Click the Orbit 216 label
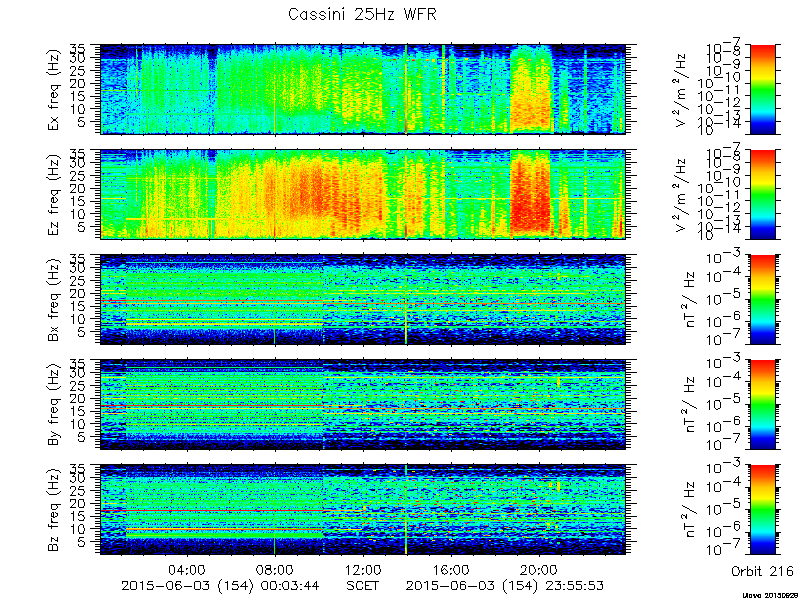The image size is (800, 600). click(762, 570)
